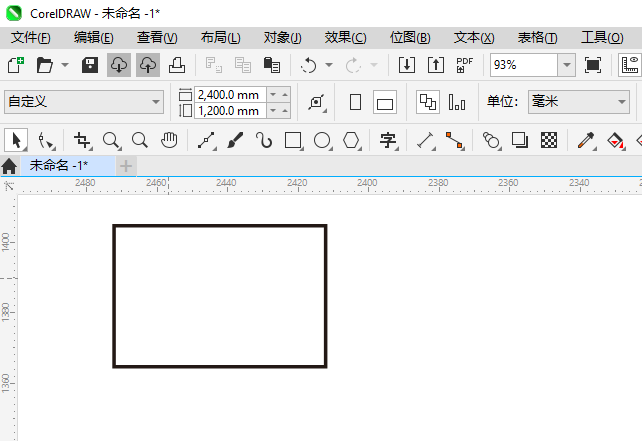Select the Dimension tool
The height and width of the screenshot is (441, 642).
tap(425, 140)
